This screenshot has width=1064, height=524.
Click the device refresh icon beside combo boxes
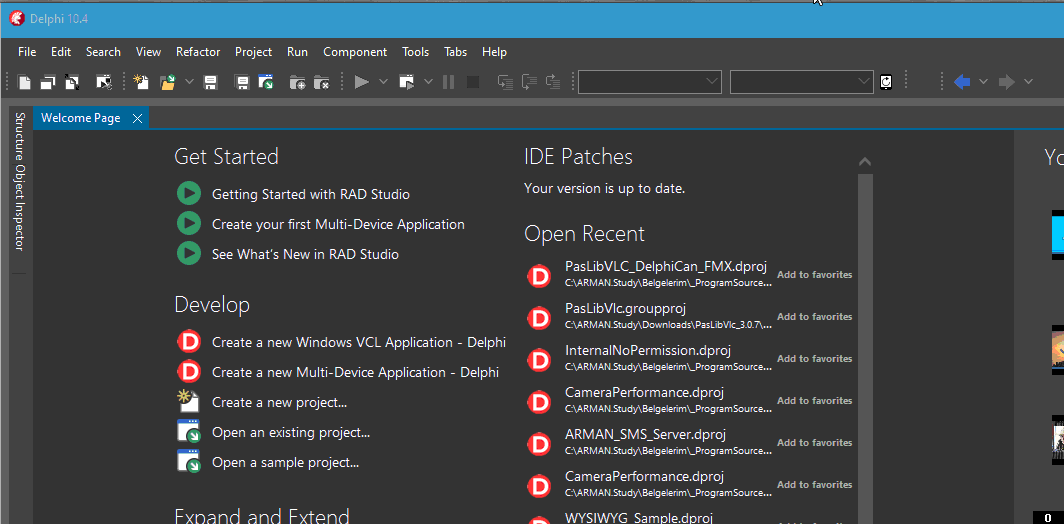[886, 82]
